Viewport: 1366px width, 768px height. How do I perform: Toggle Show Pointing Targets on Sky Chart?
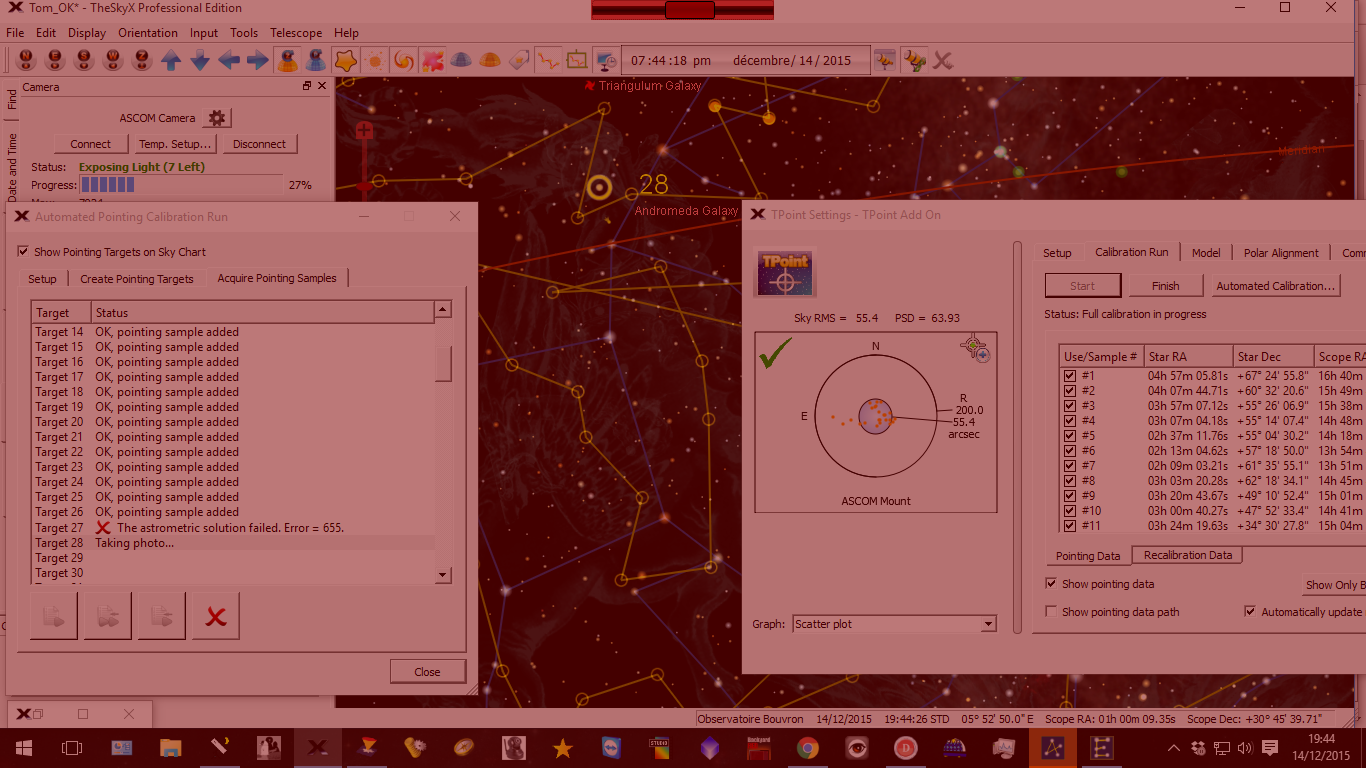(24, 252)
